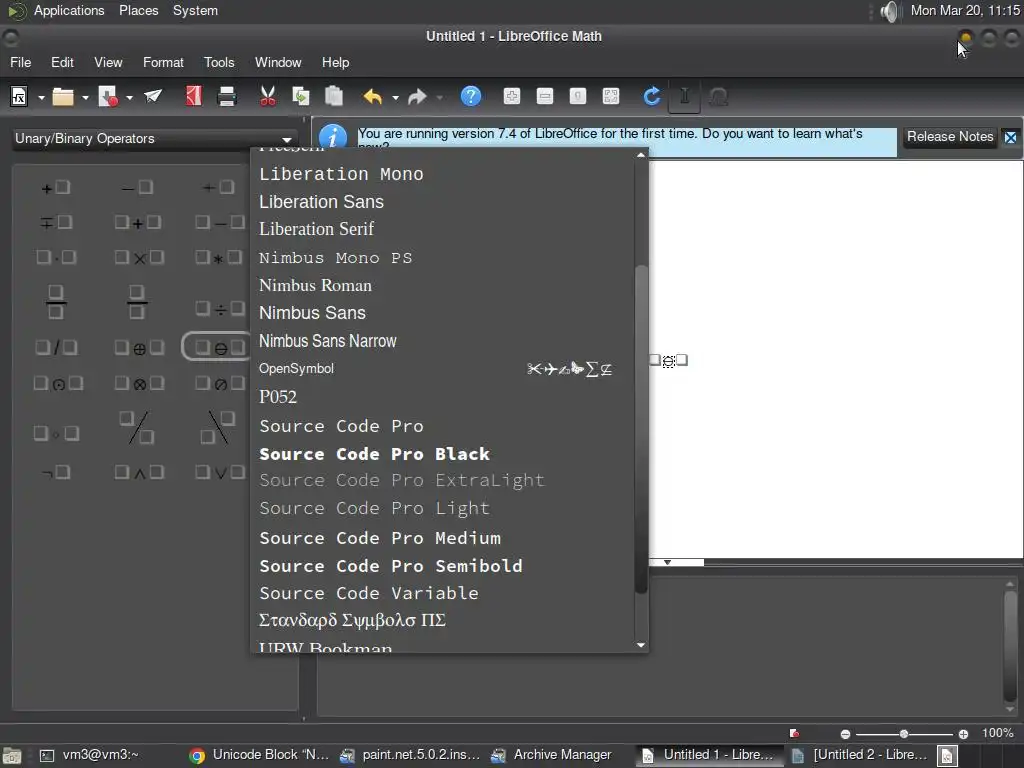Switch to Archive Manager in taskbar
This screenshot has height=768, width=1024.
tap(552, 755)
